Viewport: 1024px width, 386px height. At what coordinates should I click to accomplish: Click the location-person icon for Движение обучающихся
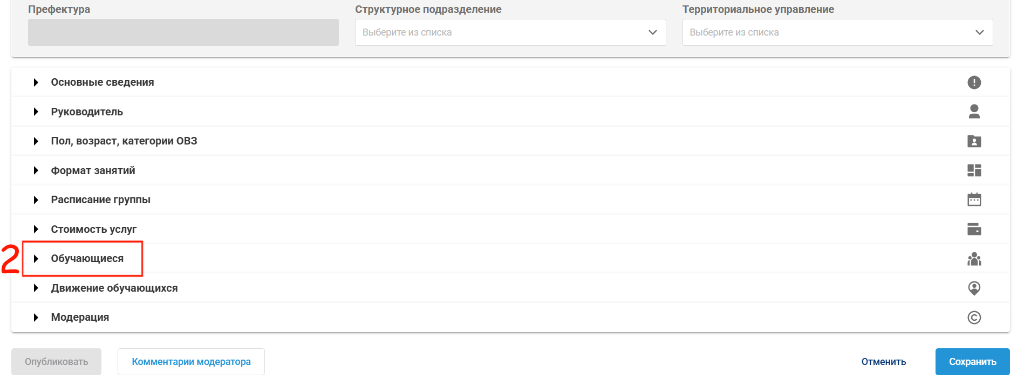pyautogui.click(x=974, y=288)
